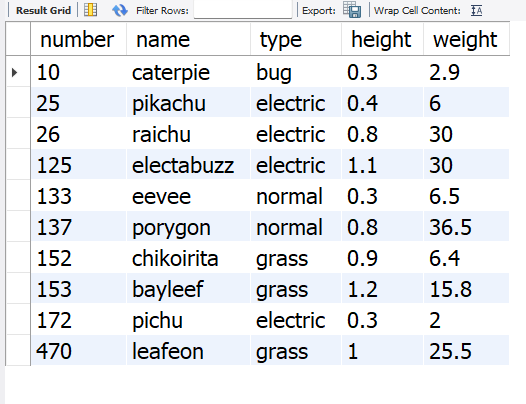
Task: Click the Result Grid view icon
Action: pyautogui.click(x=91, y=10)
